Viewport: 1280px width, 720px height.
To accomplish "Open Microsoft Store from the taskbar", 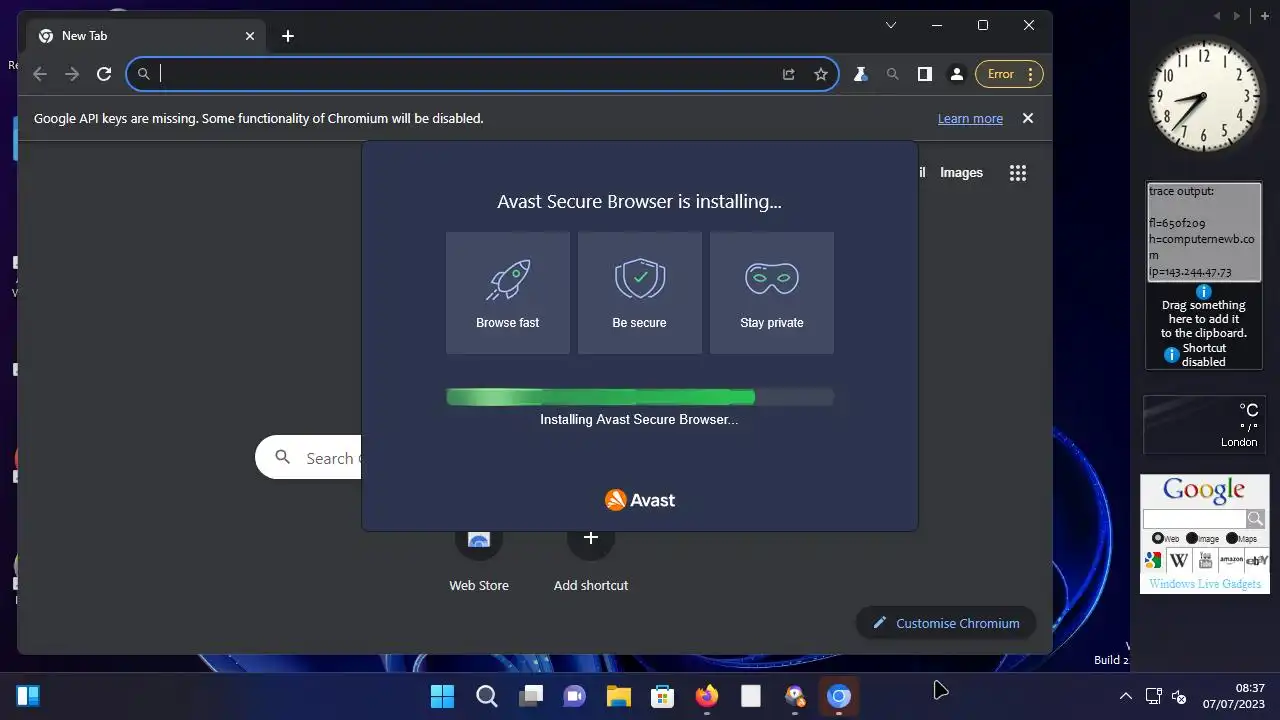I will (x=663, y=696).
